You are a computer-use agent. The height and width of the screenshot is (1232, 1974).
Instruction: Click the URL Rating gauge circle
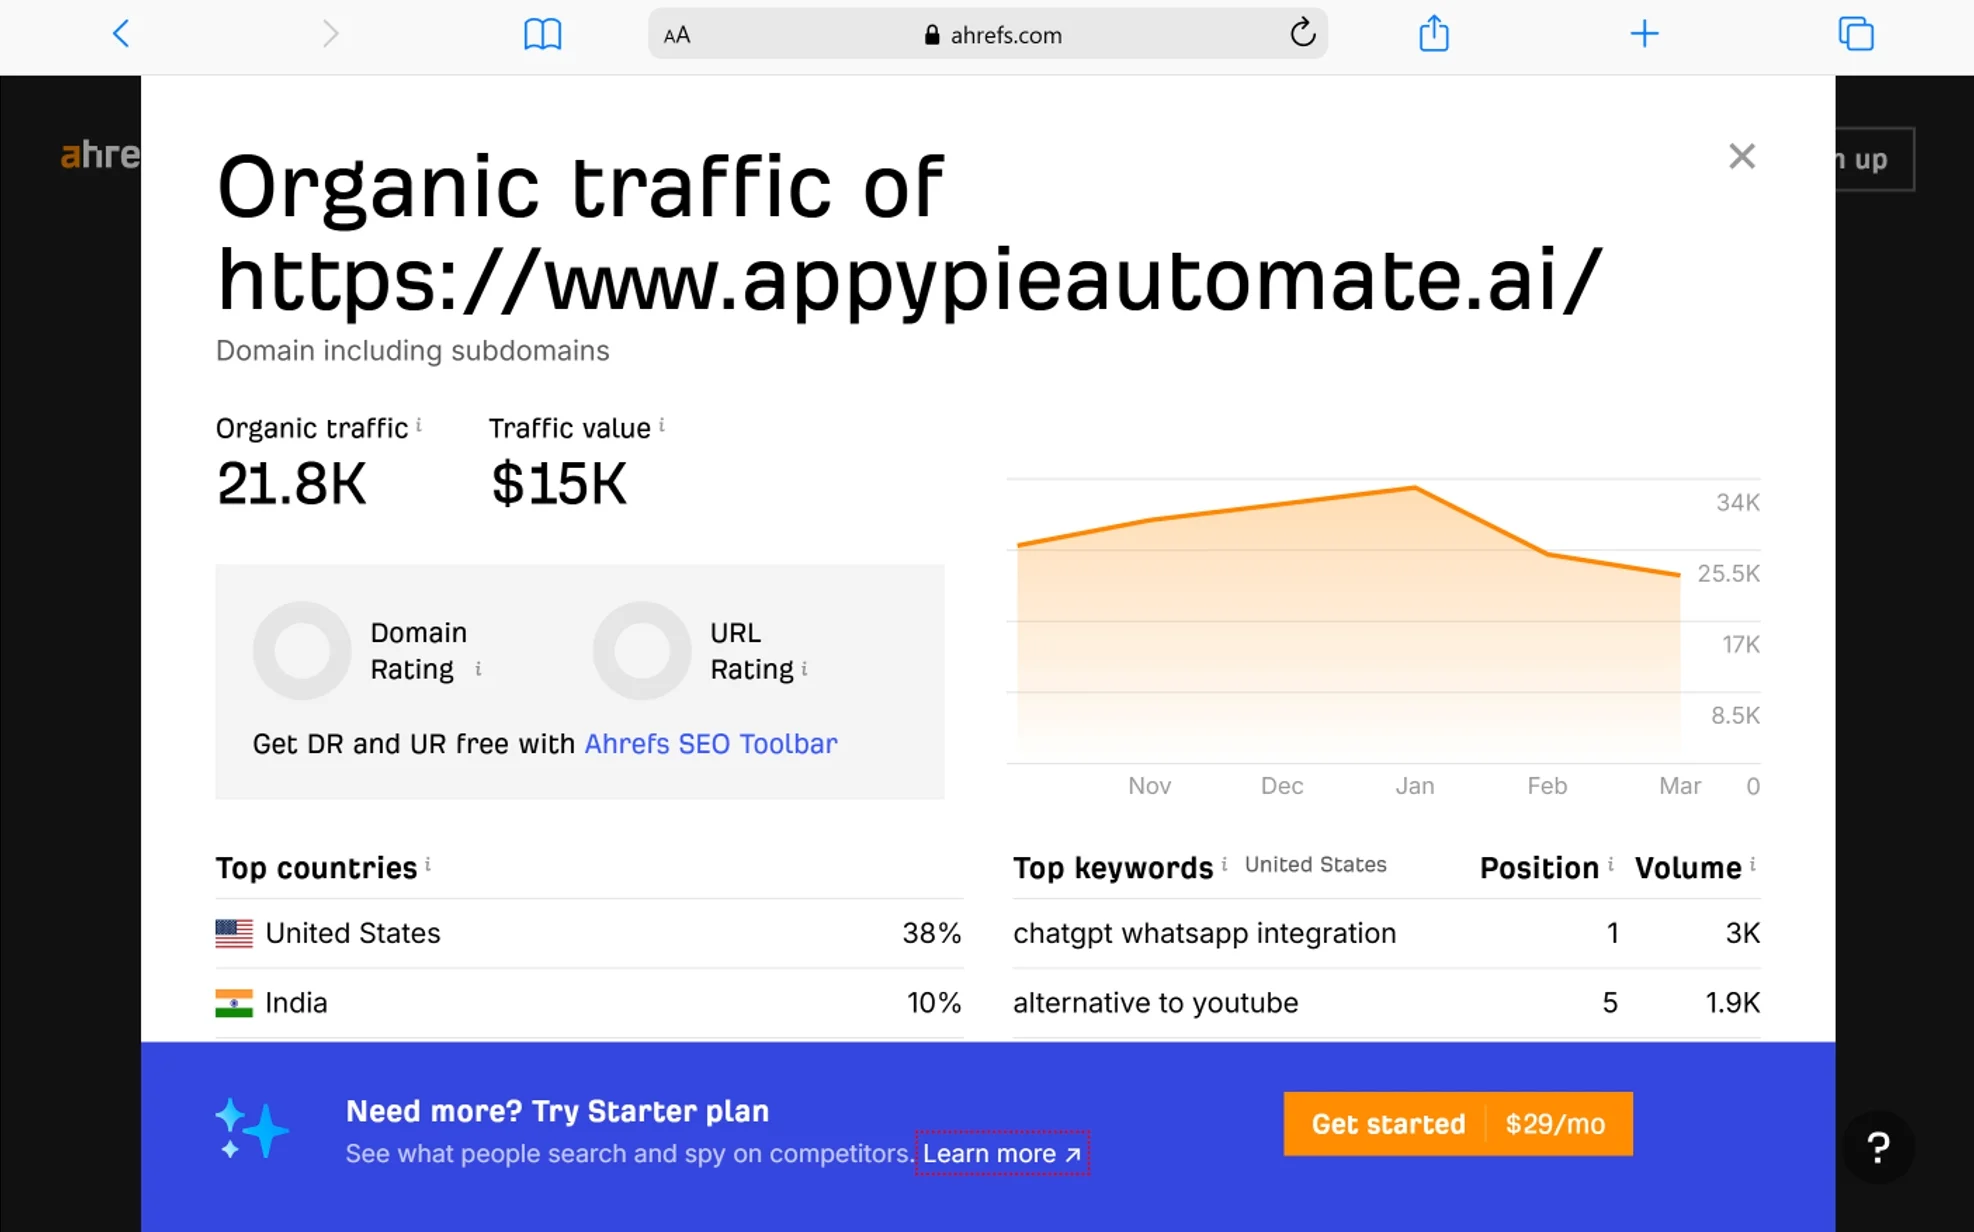coord(642,651)
